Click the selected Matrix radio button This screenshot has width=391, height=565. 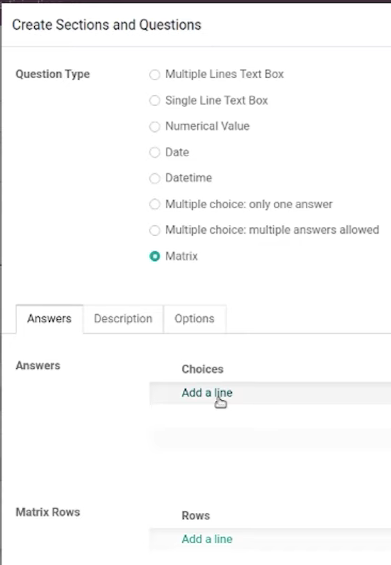(155, 256)
